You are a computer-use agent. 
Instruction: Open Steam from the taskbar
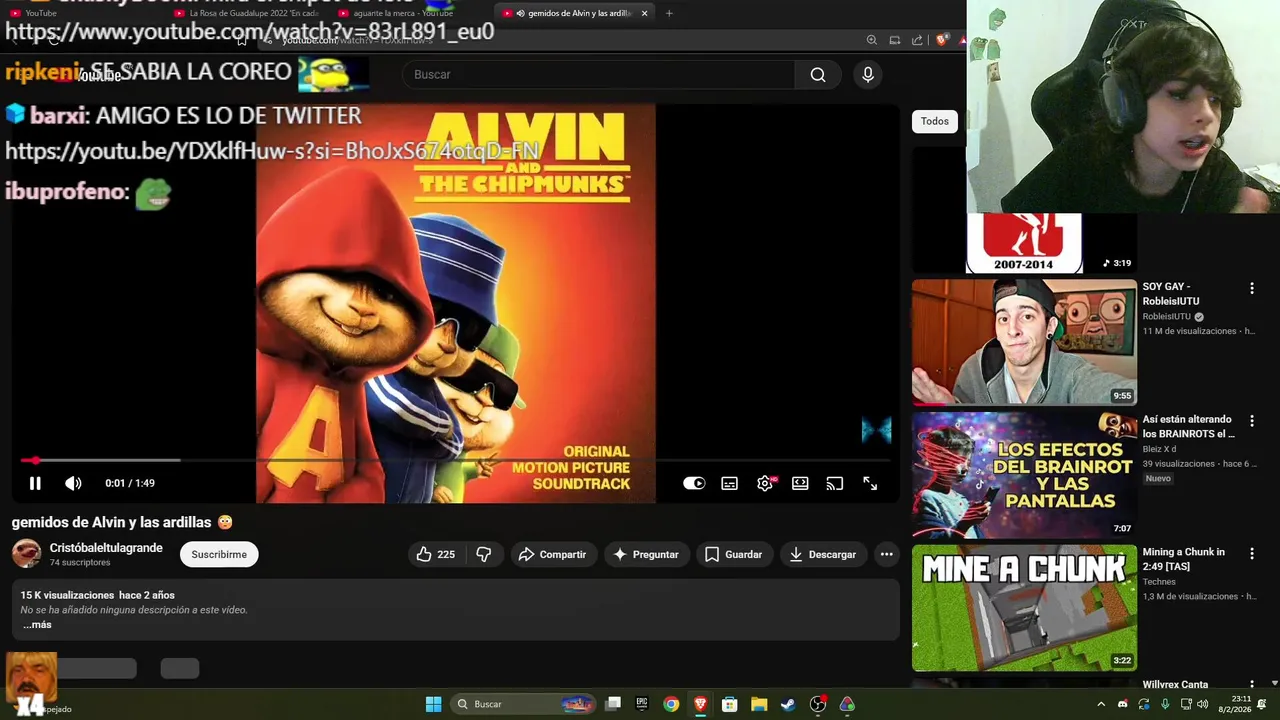[788, 704]
